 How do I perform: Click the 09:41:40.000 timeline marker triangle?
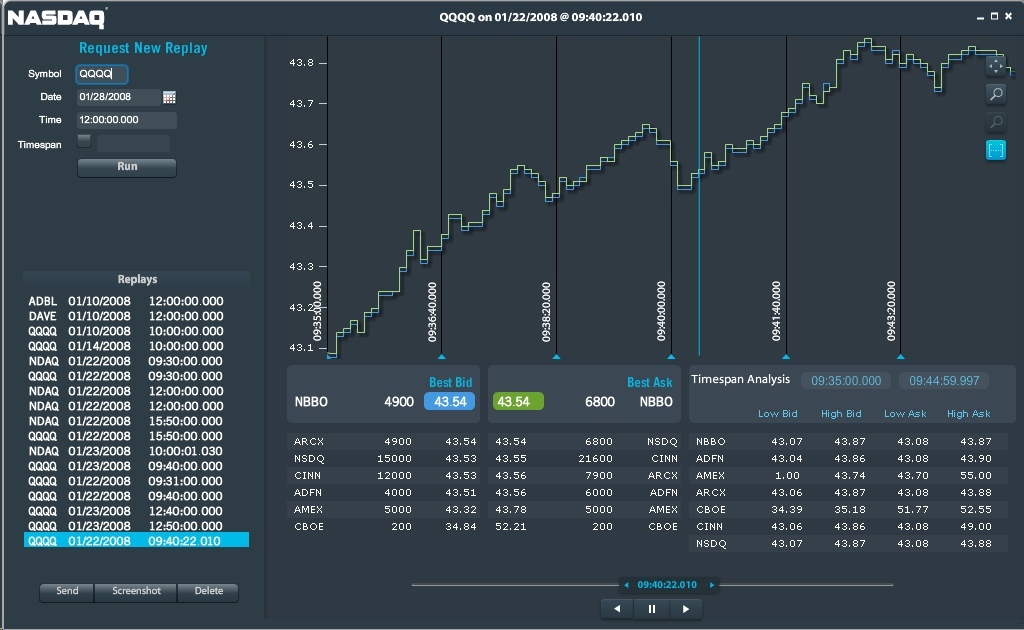click(x=786, y=357)
